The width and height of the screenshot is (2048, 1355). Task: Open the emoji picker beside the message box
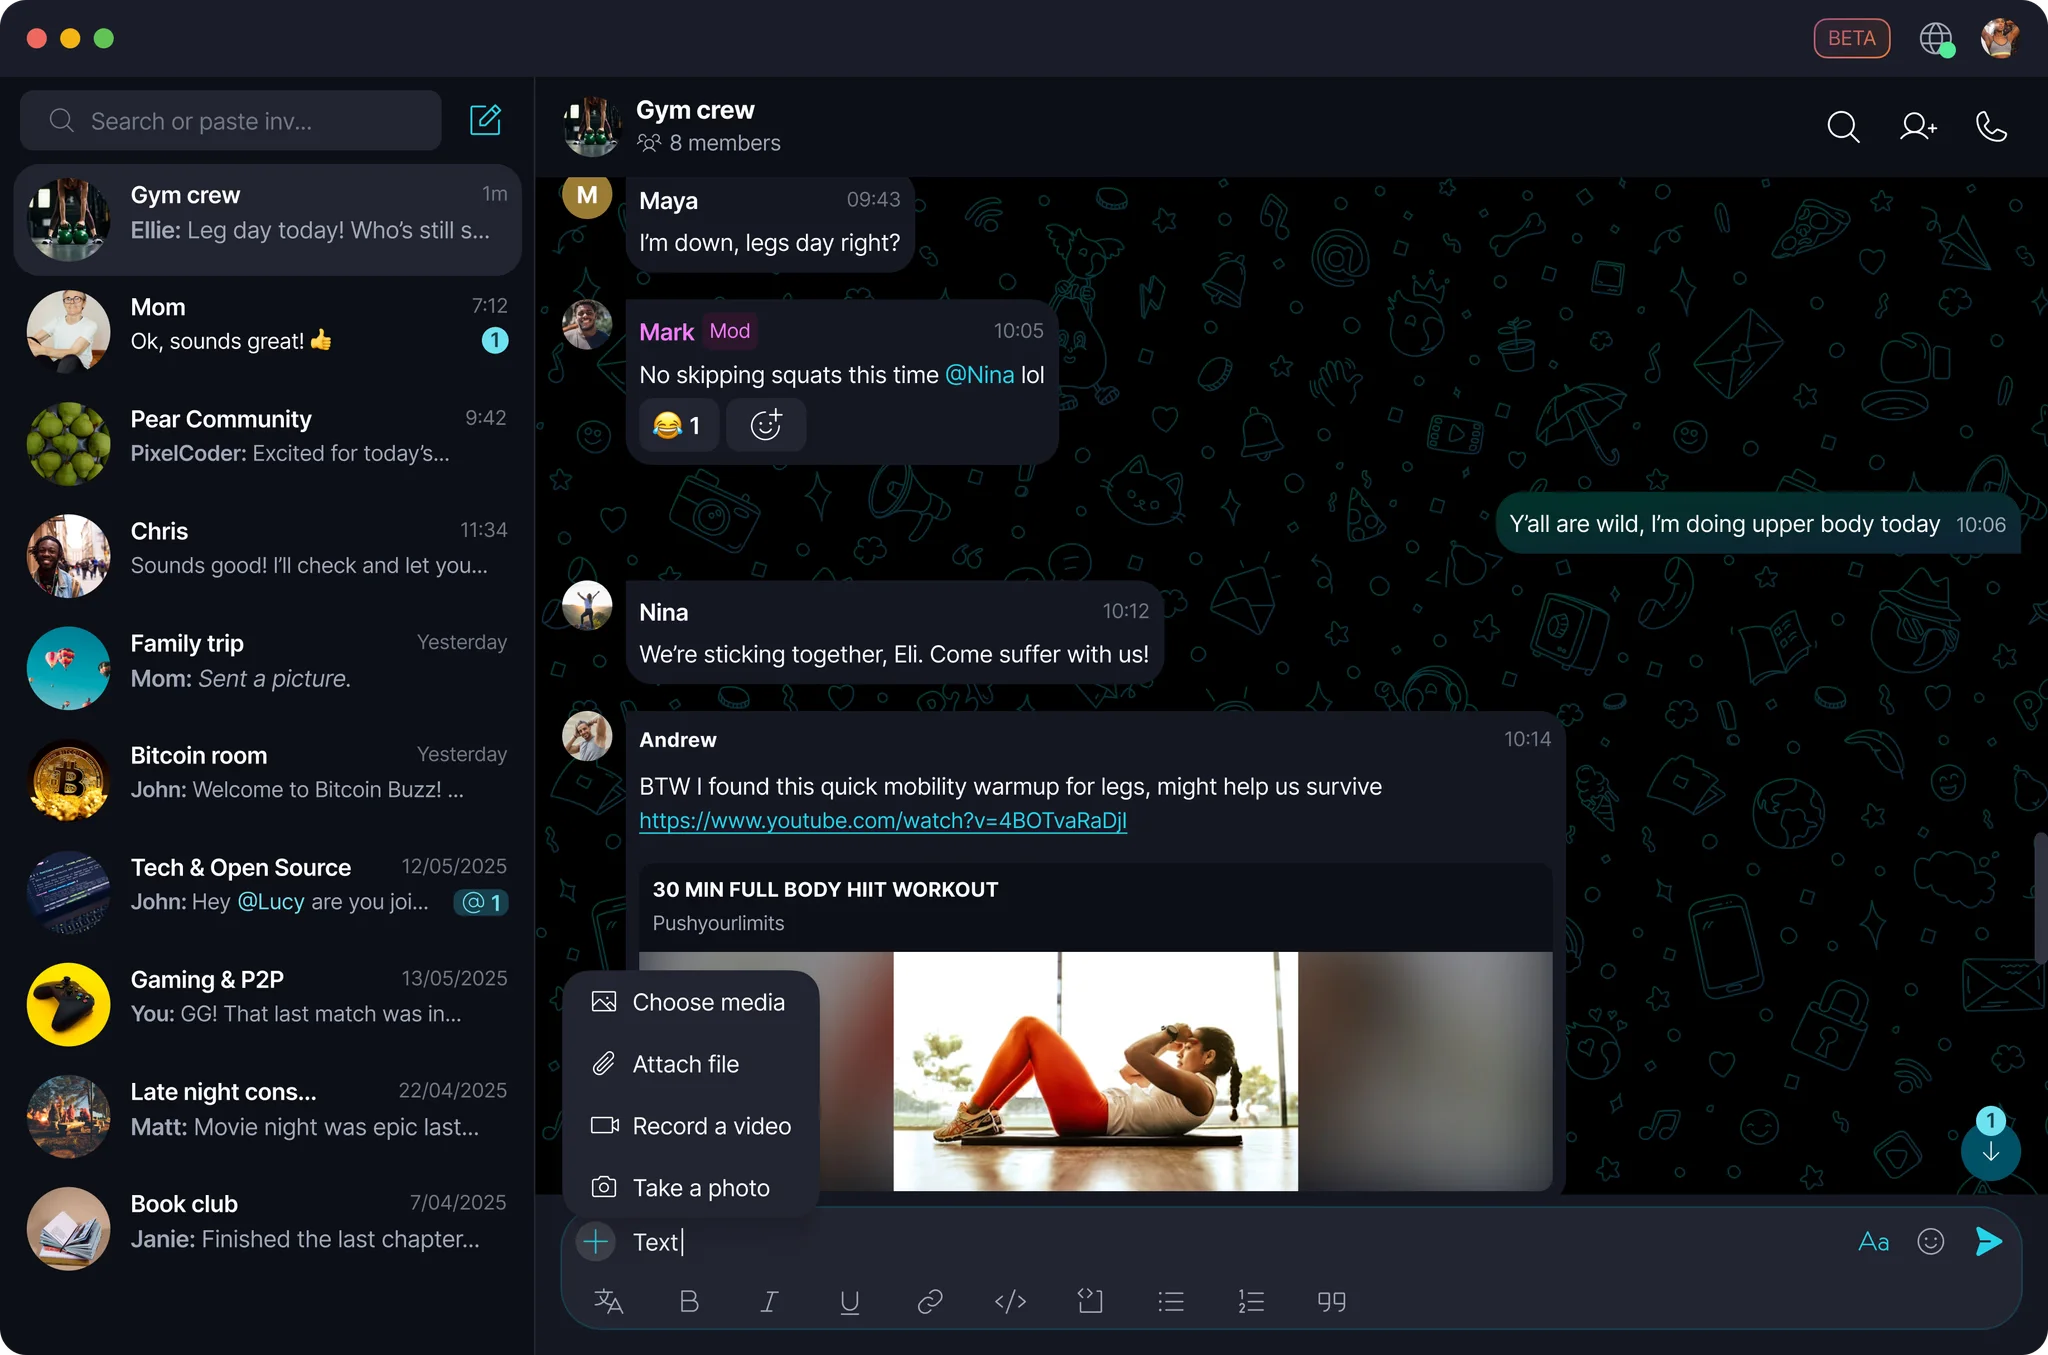(1930, 1241)
